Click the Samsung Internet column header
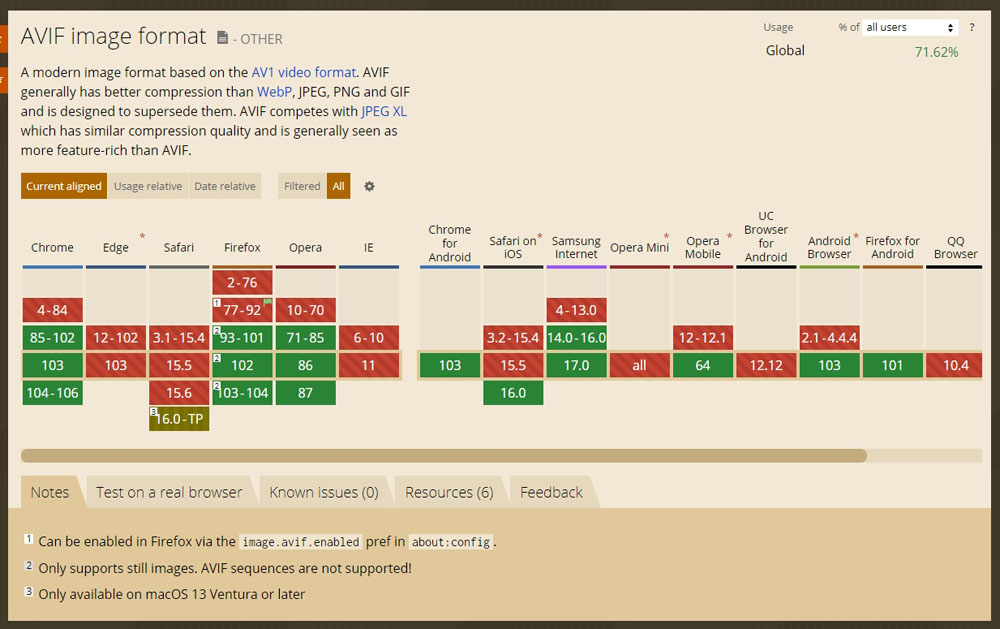This screenshot has width=1000, height=629. pos(576,248)
